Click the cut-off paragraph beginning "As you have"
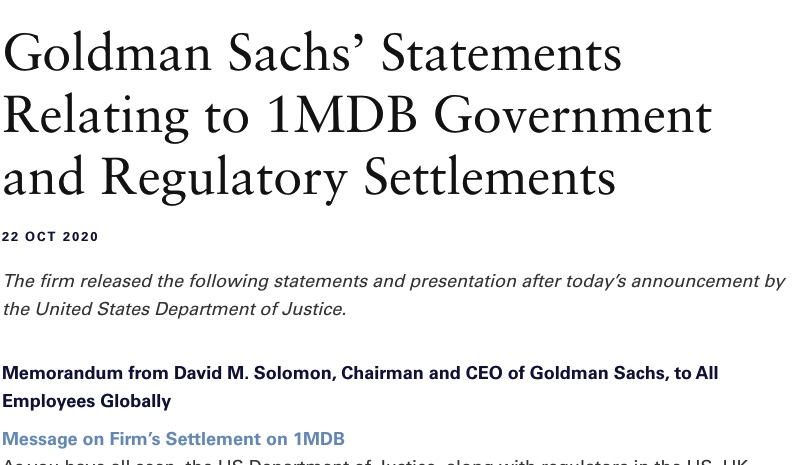The height and width of the screenshot is (465, 808). [x=375, y=461]
